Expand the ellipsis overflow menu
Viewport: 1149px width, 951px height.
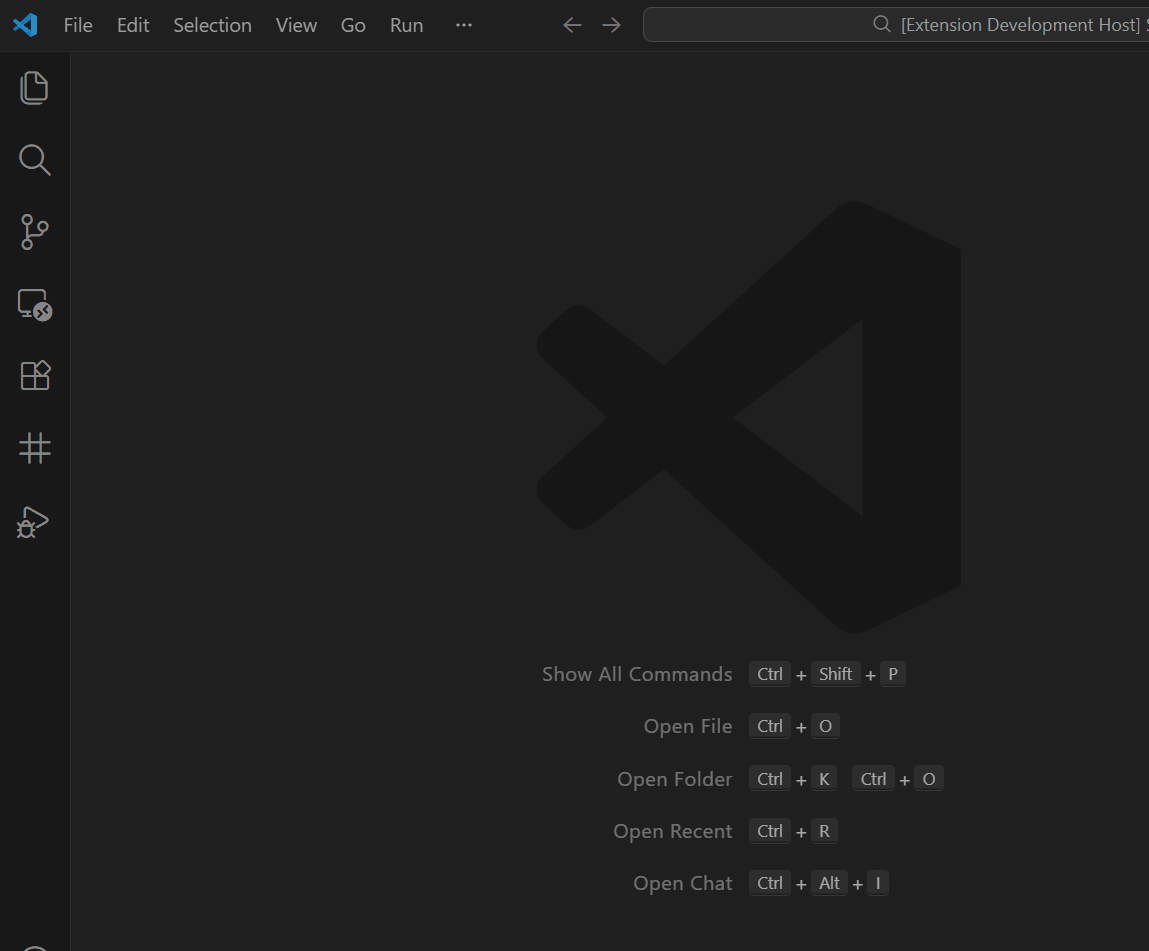click(464, 25)
